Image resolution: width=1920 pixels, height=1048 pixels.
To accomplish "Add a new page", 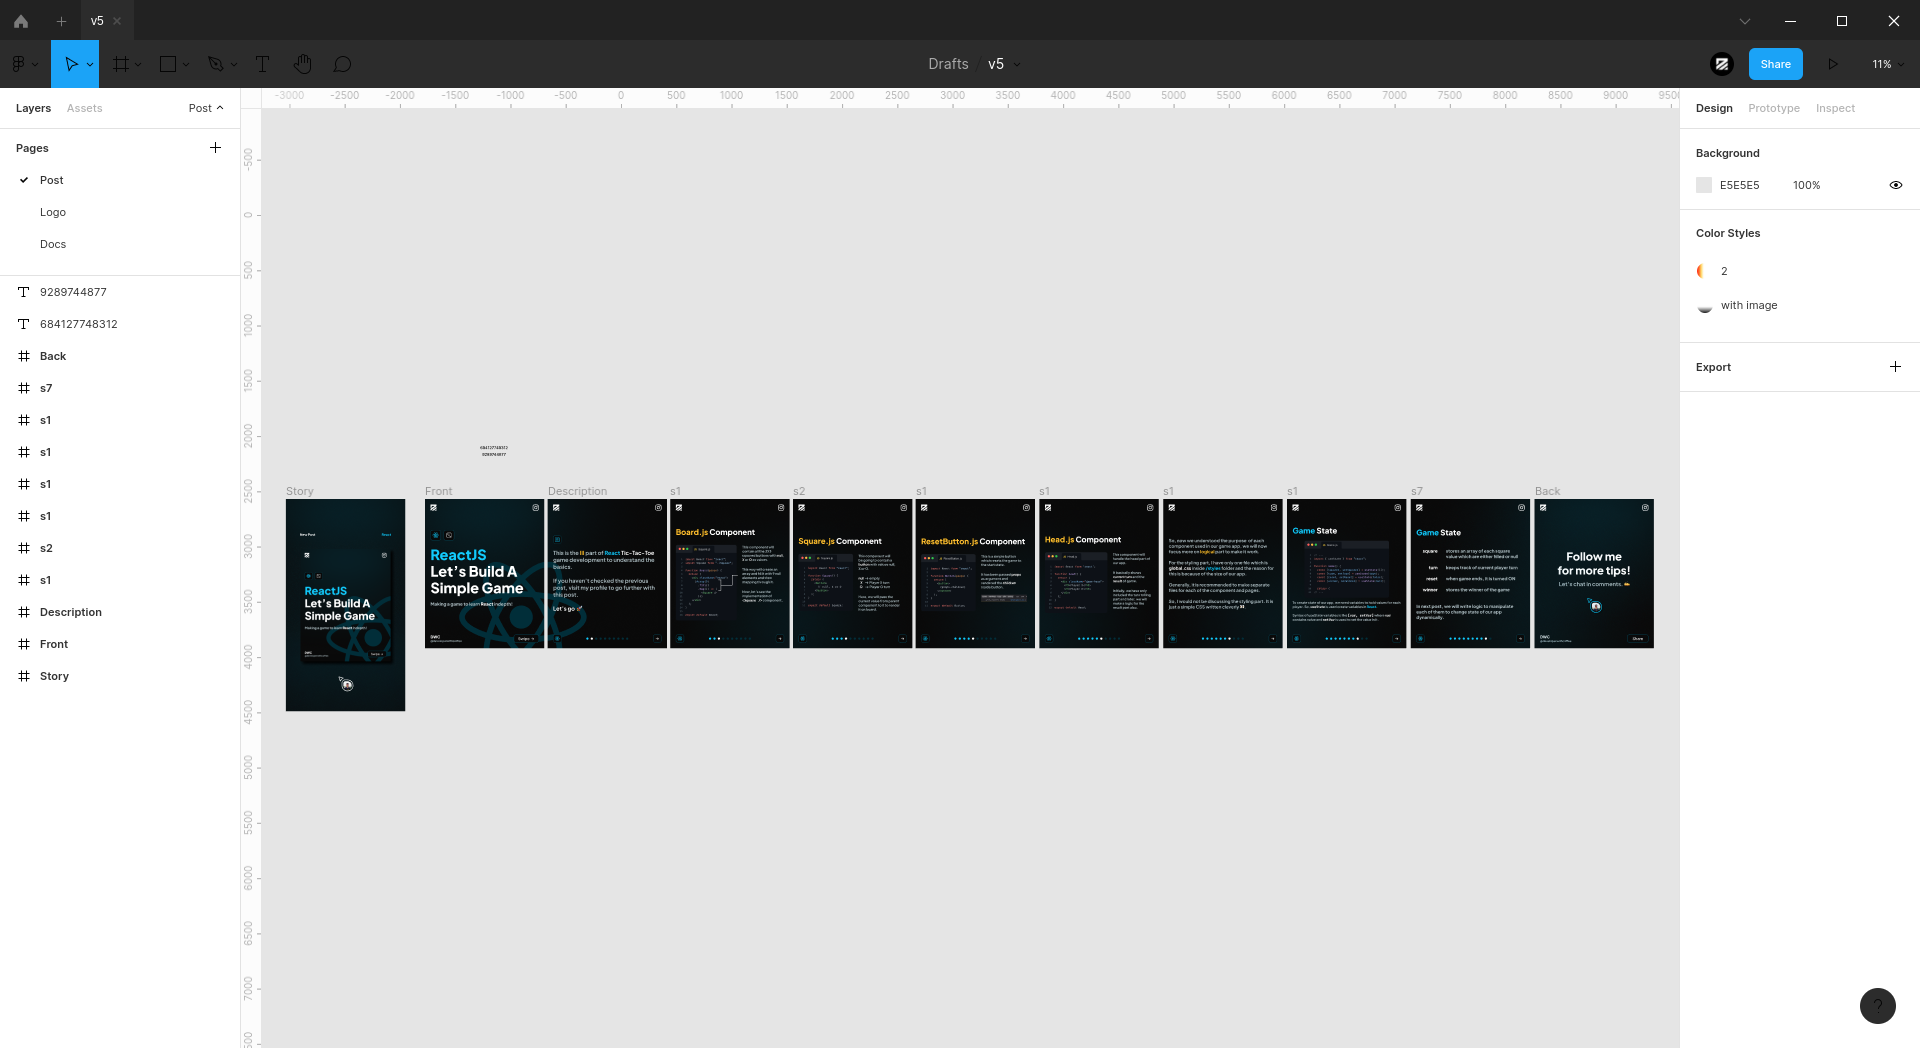I will click(215, 148).
